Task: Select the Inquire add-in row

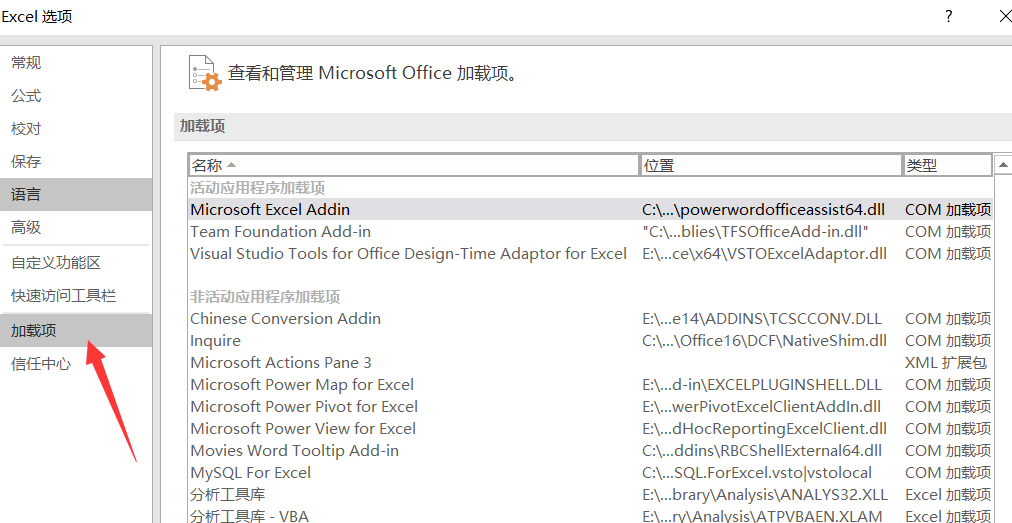Action: pyautogui.click(x=590, y=340)
